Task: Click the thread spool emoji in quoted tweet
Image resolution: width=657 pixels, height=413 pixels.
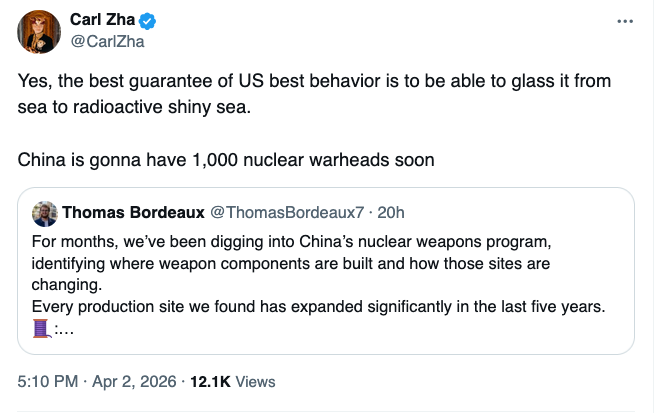Action: click(41, 328)
